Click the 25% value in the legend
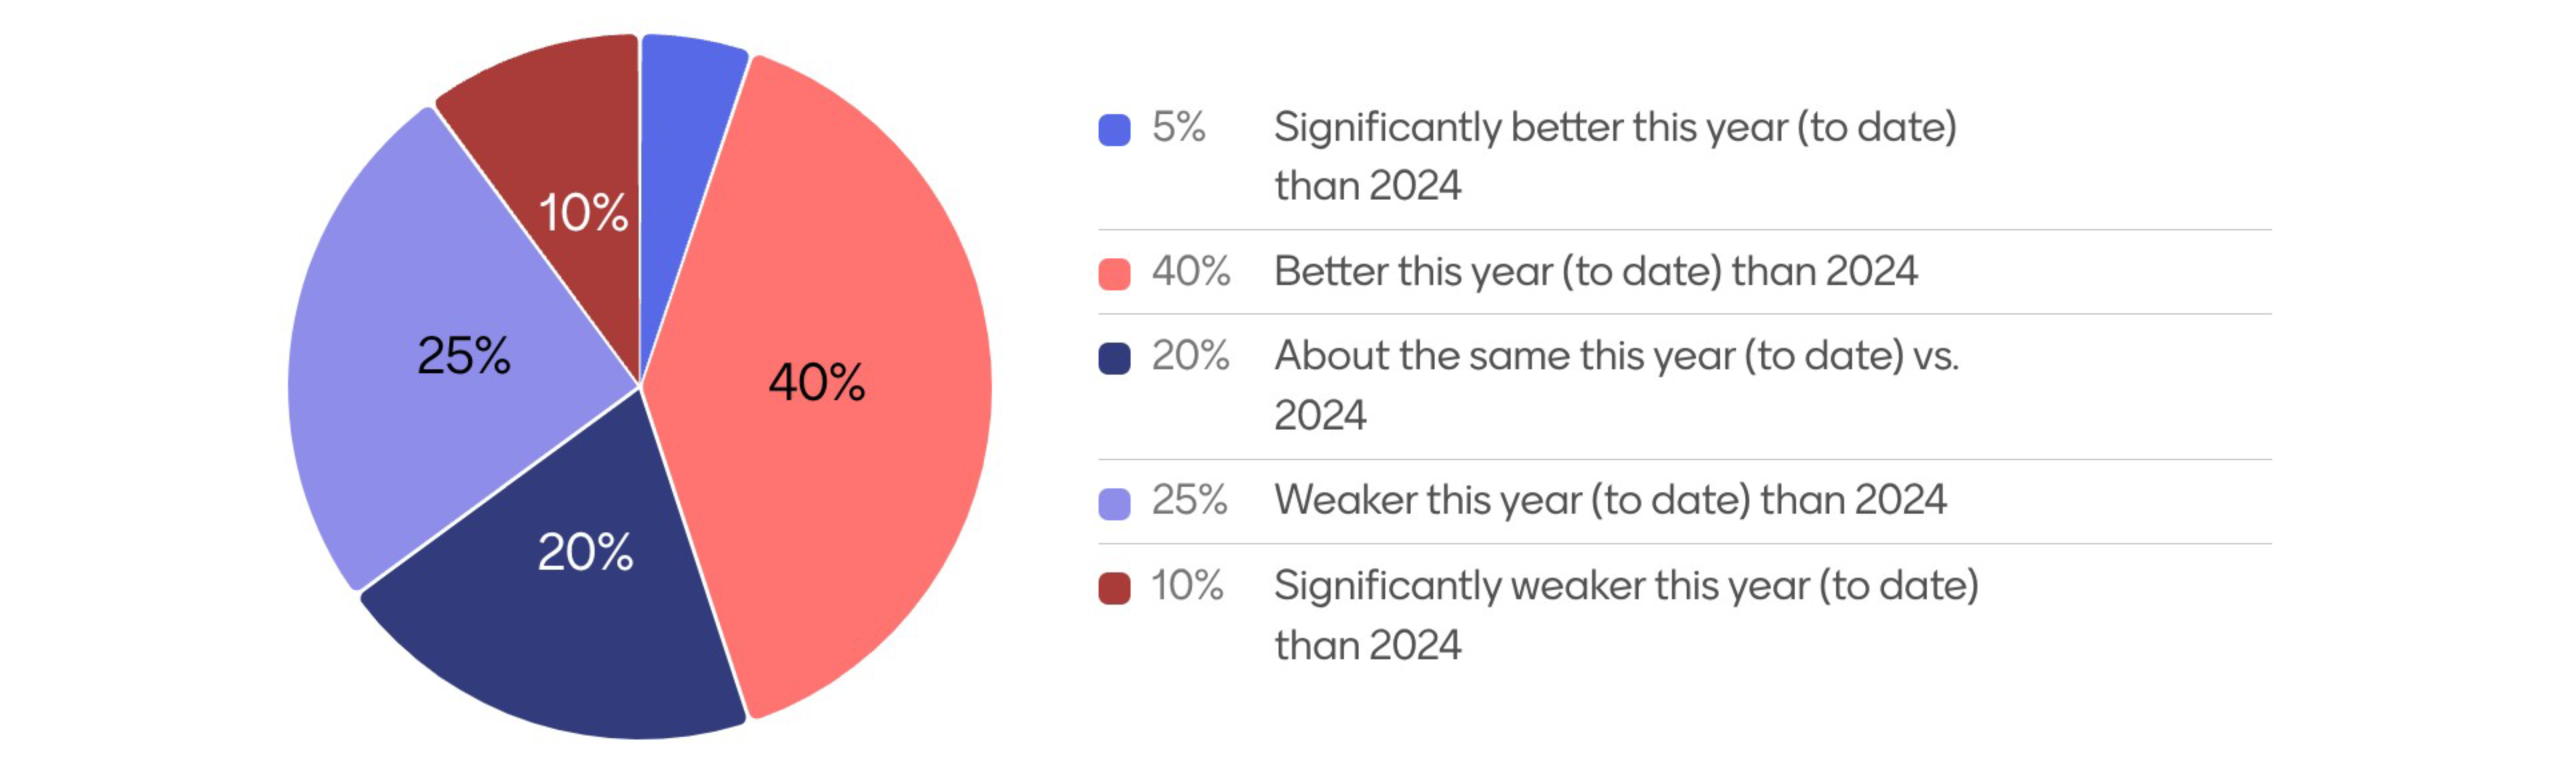This screenshot has height=778, width=2560. pyautogui.click(x=1189, y=500)
